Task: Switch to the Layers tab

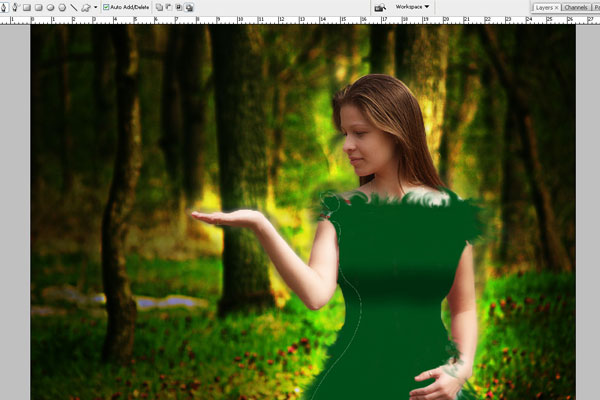Action: click(543, 7)
